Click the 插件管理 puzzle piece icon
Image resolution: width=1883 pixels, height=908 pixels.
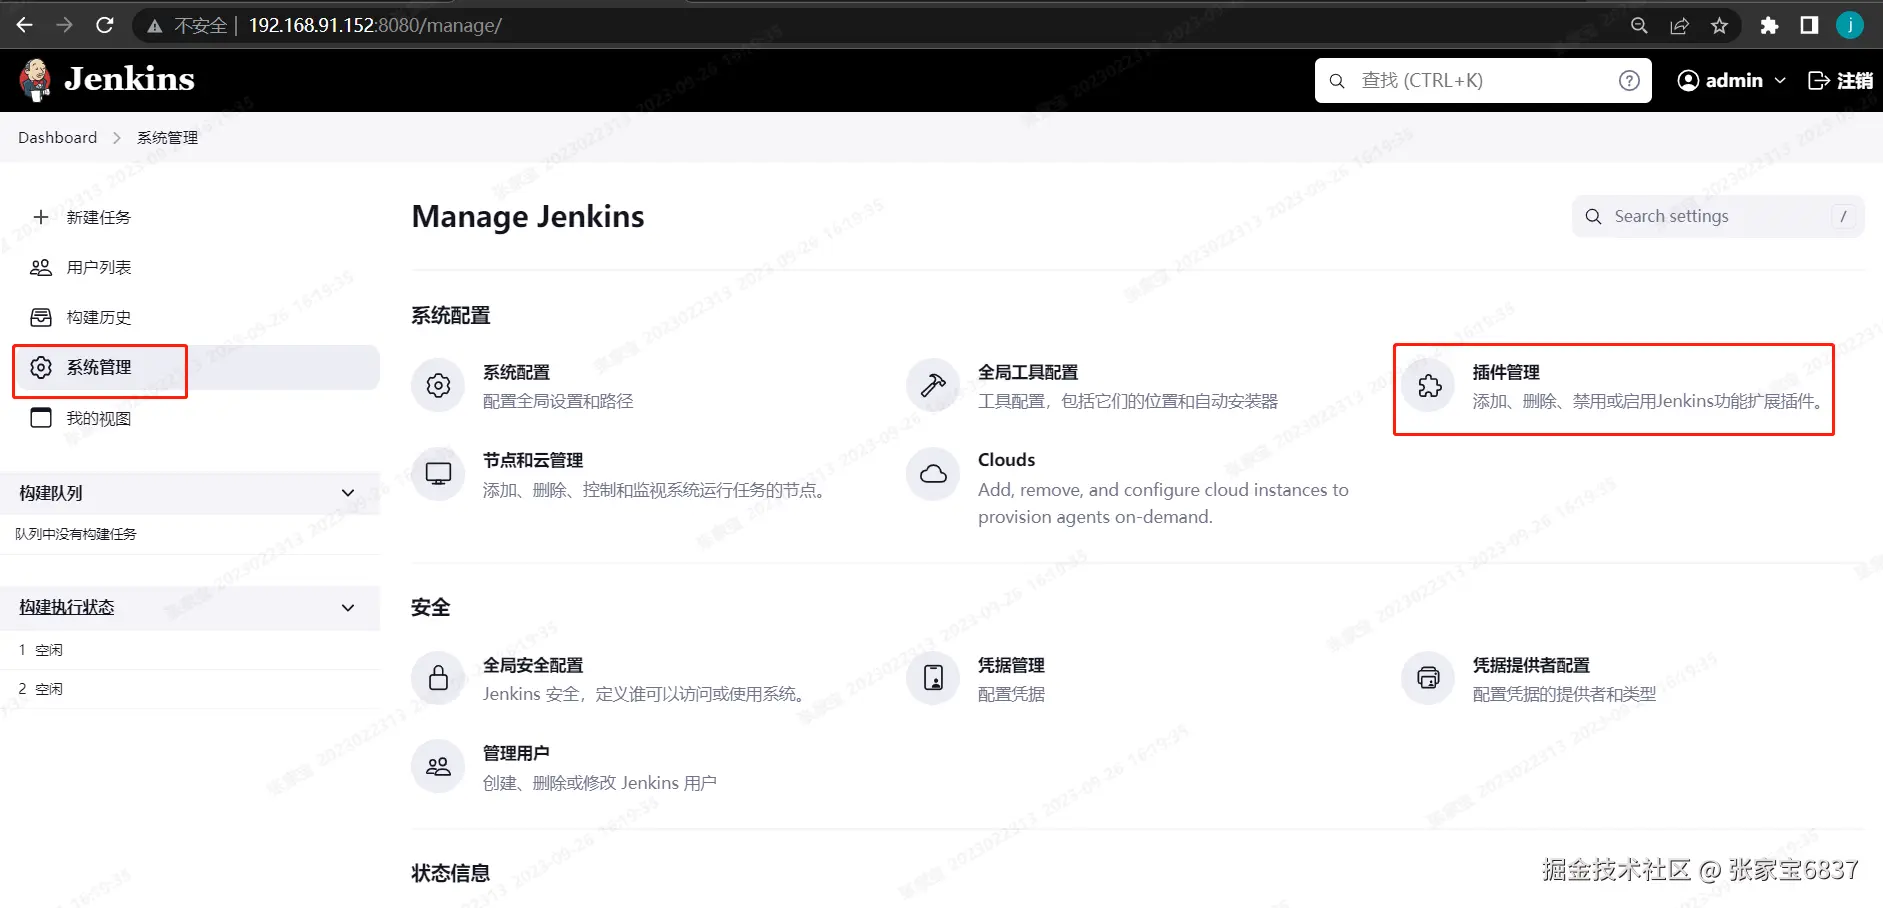[x=1428, y=385]
